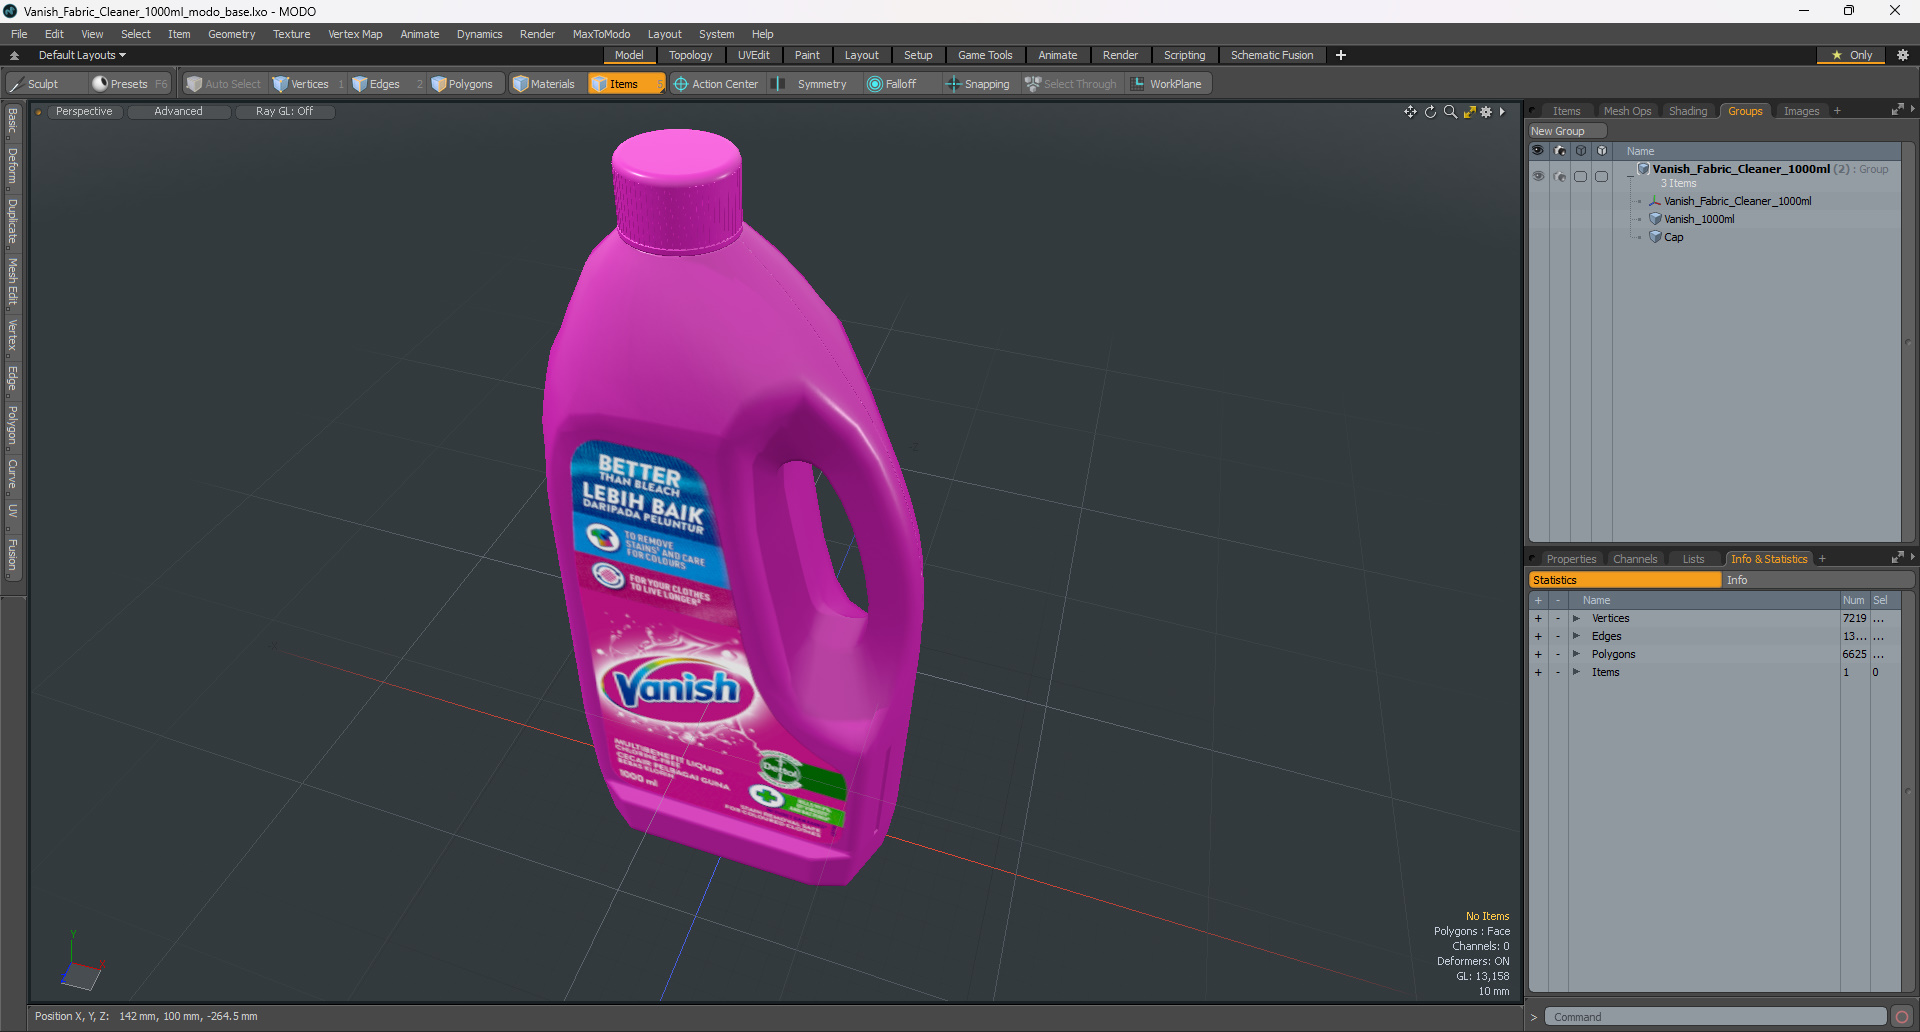Screen dimensions: 1920x1032
Task: Activate Items selection mode
Action: 625,84
